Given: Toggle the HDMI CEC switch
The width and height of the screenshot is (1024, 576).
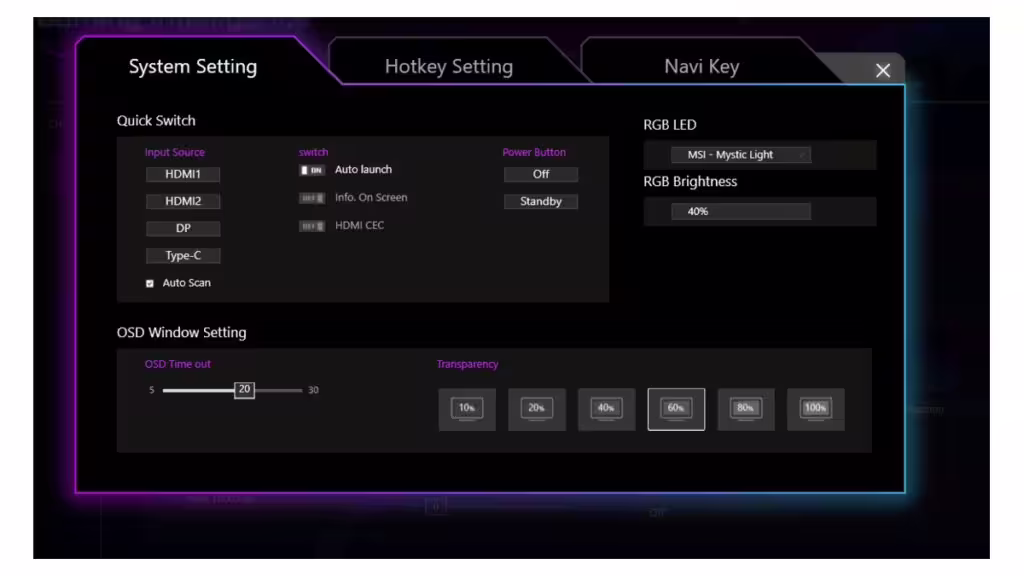Looking at the screenshot, I should [x=312, y=226].
